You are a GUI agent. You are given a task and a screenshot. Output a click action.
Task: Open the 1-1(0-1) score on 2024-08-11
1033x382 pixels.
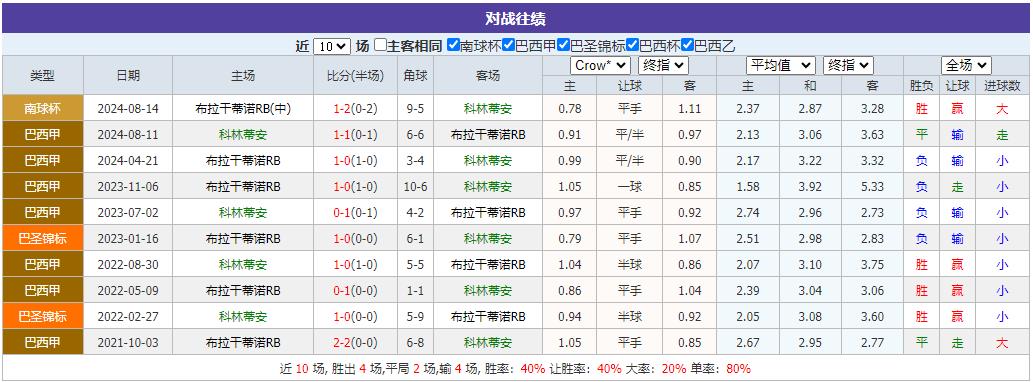coord(355,134)
